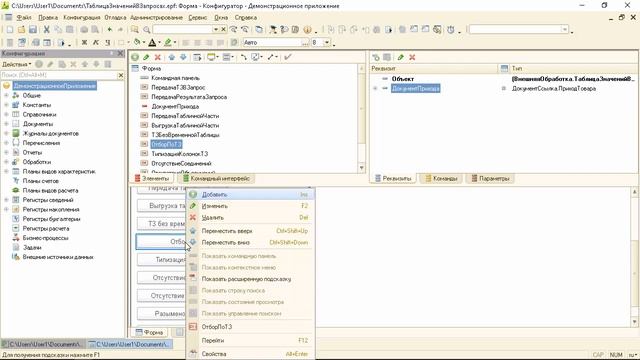Viewport: 640px width, 360px height.
Task: Select ПередачаТЗВЗапрос in elements tree
Action: [178, 87]
